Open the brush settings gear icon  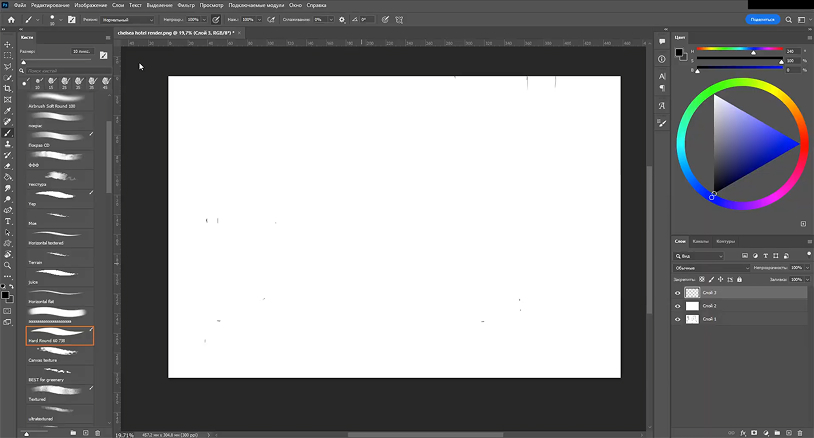point(342,19)
